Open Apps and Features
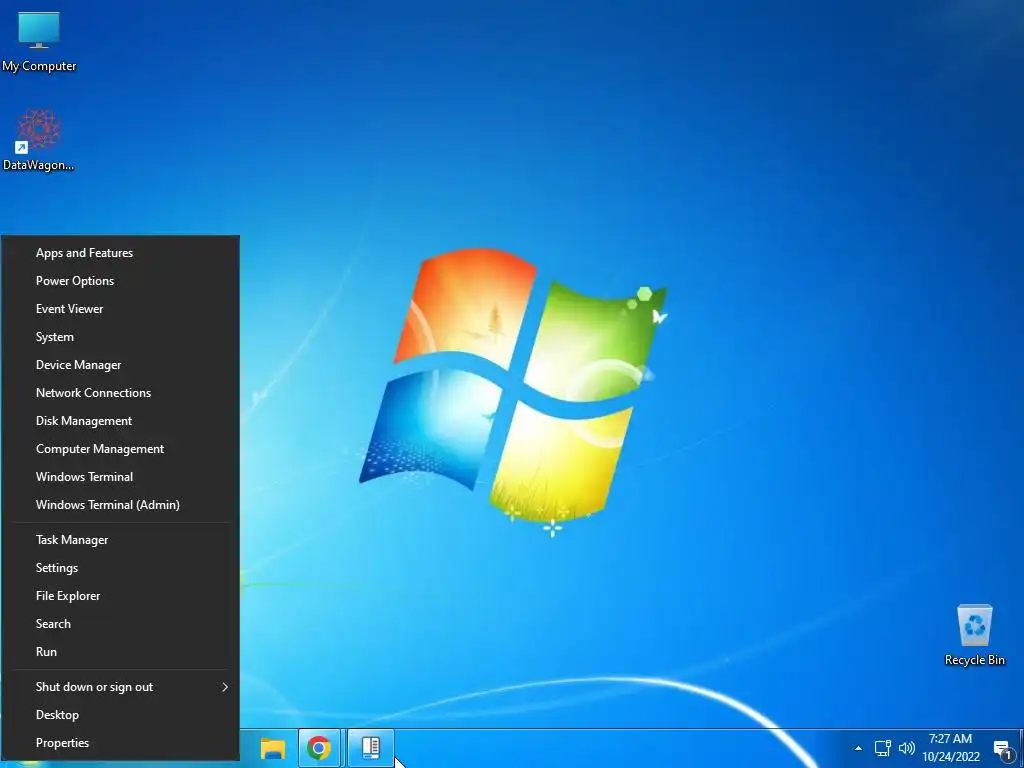Image resolution: width=1024 pixels, height=768 pixels. [121, 253]
